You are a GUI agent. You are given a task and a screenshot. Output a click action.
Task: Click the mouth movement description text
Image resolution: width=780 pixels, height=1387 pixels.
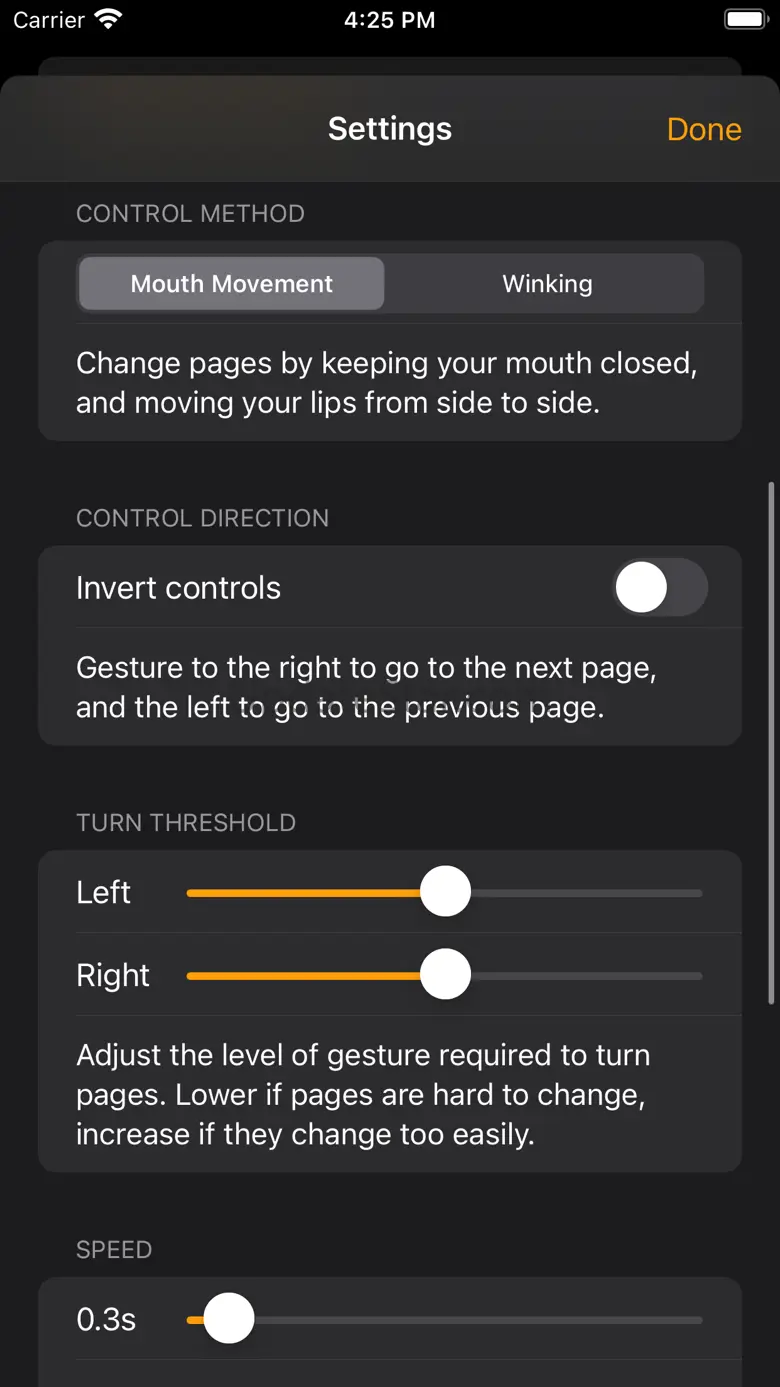pyautogui.click(x=386, y=382)
